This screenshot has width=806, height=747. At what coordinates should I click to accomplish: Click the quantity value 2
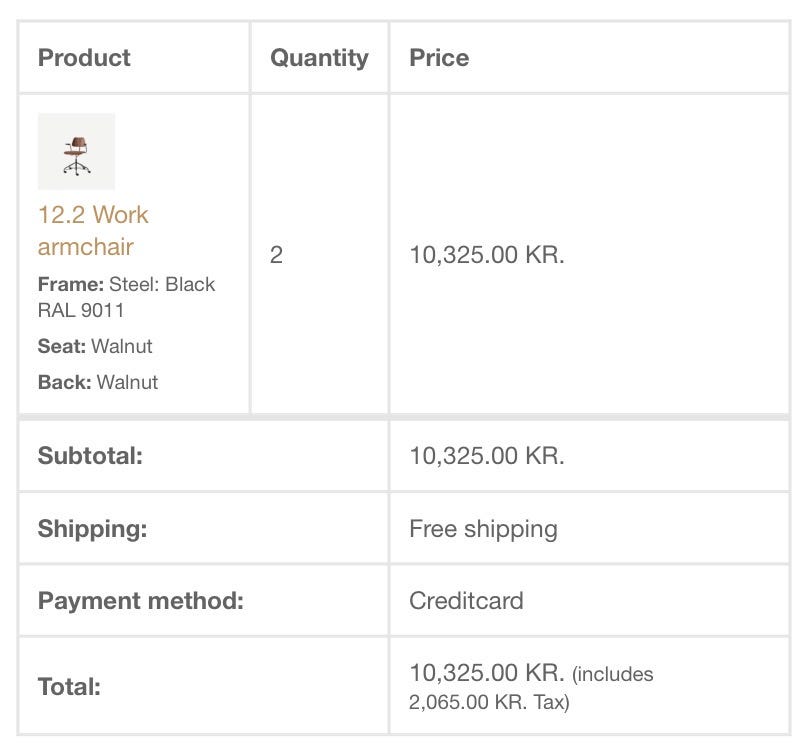[x=276, y=255]
